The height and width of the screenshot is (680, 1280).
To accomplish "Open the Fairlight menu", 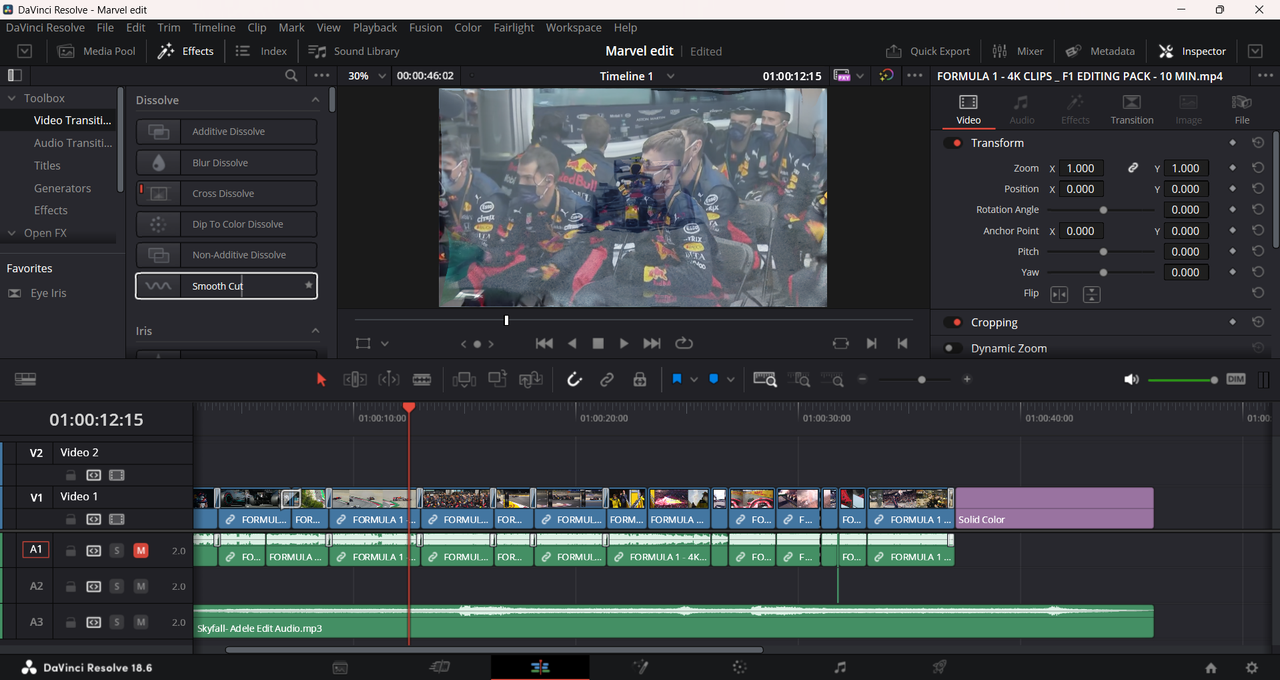I will coord(514,27).
